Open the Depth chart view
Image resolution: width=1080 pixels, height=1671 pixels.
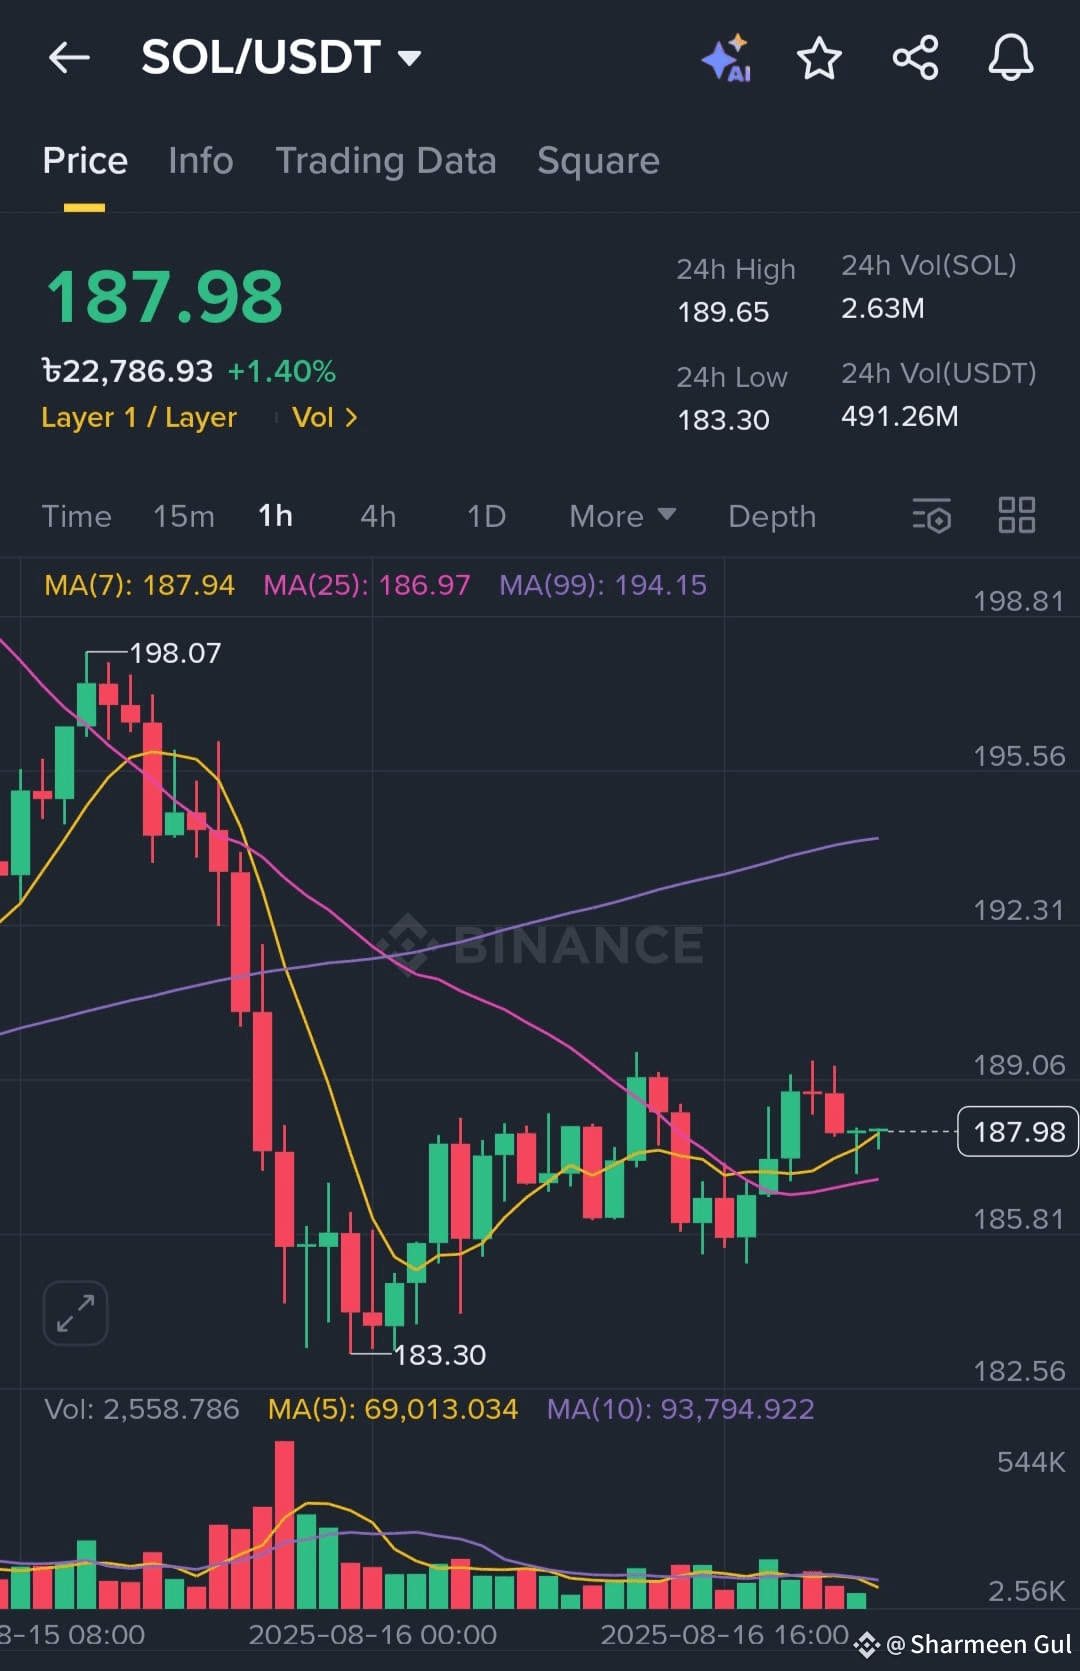[x=772, y=516]
